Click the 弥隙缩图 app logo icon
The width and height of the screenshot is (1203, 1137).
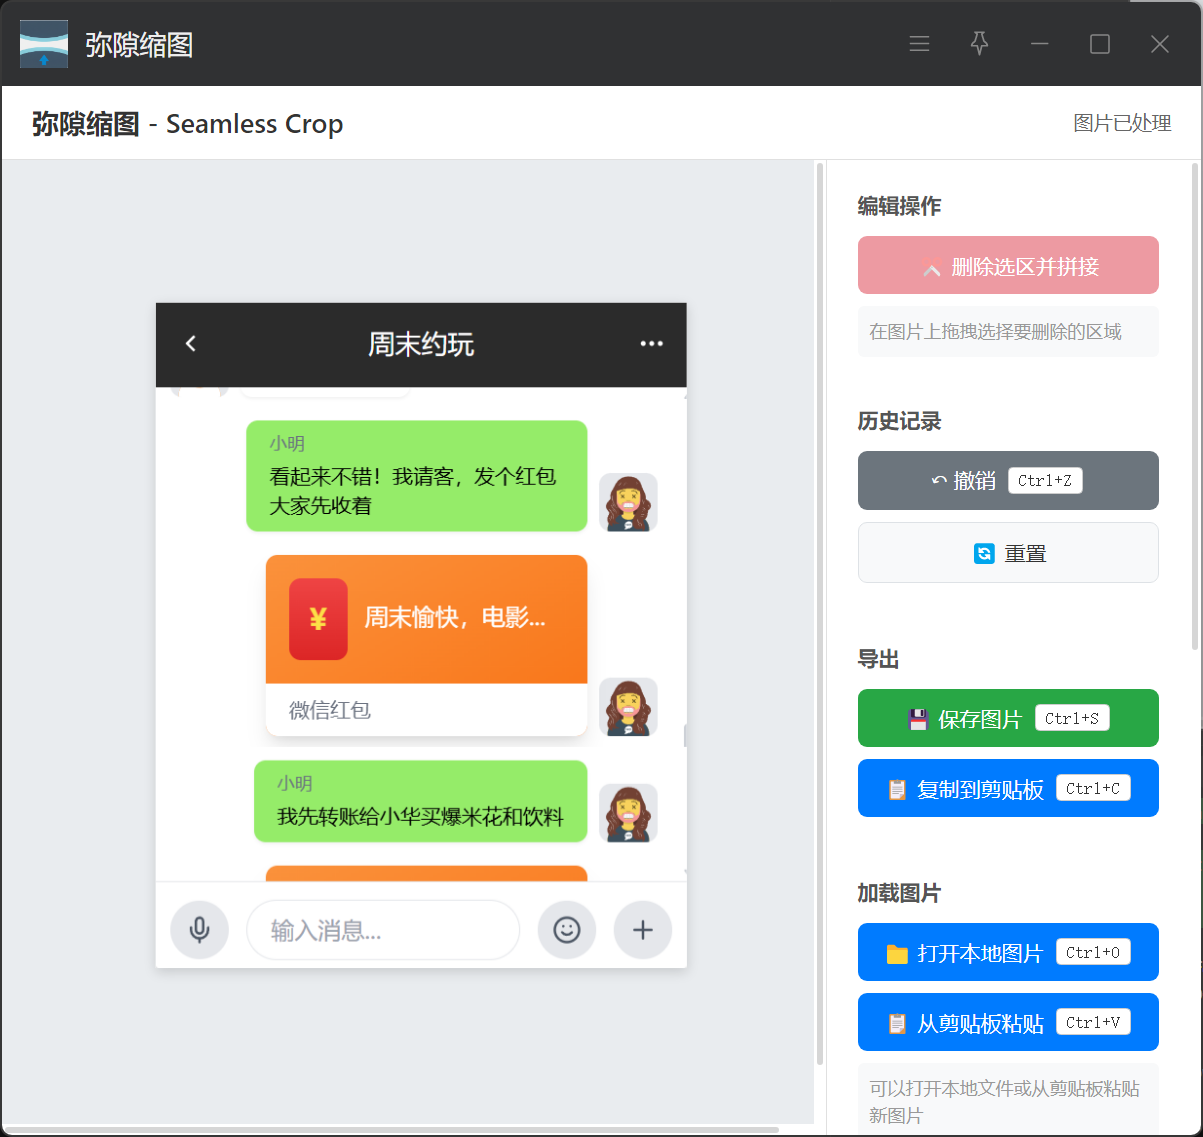coord(44,44)
